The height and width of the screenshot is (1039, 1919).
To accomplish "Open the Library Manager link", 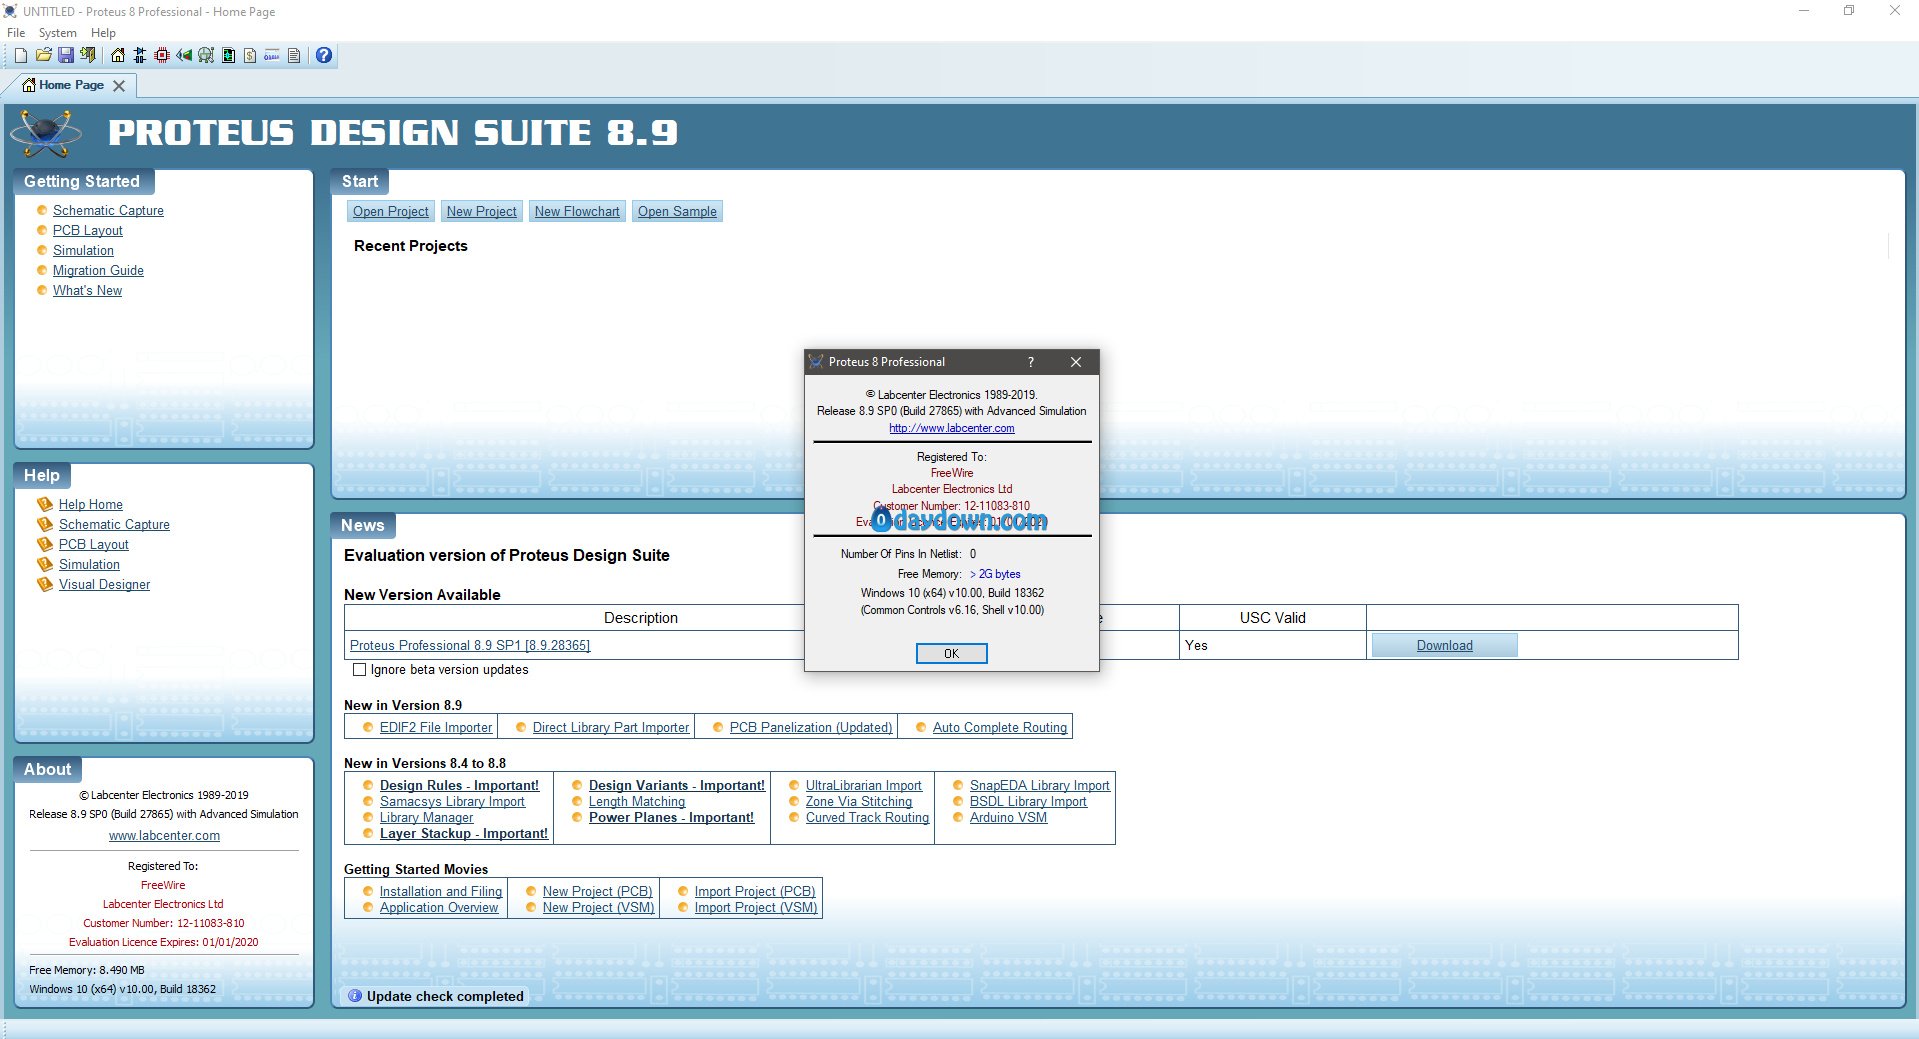I will (426, 818).
